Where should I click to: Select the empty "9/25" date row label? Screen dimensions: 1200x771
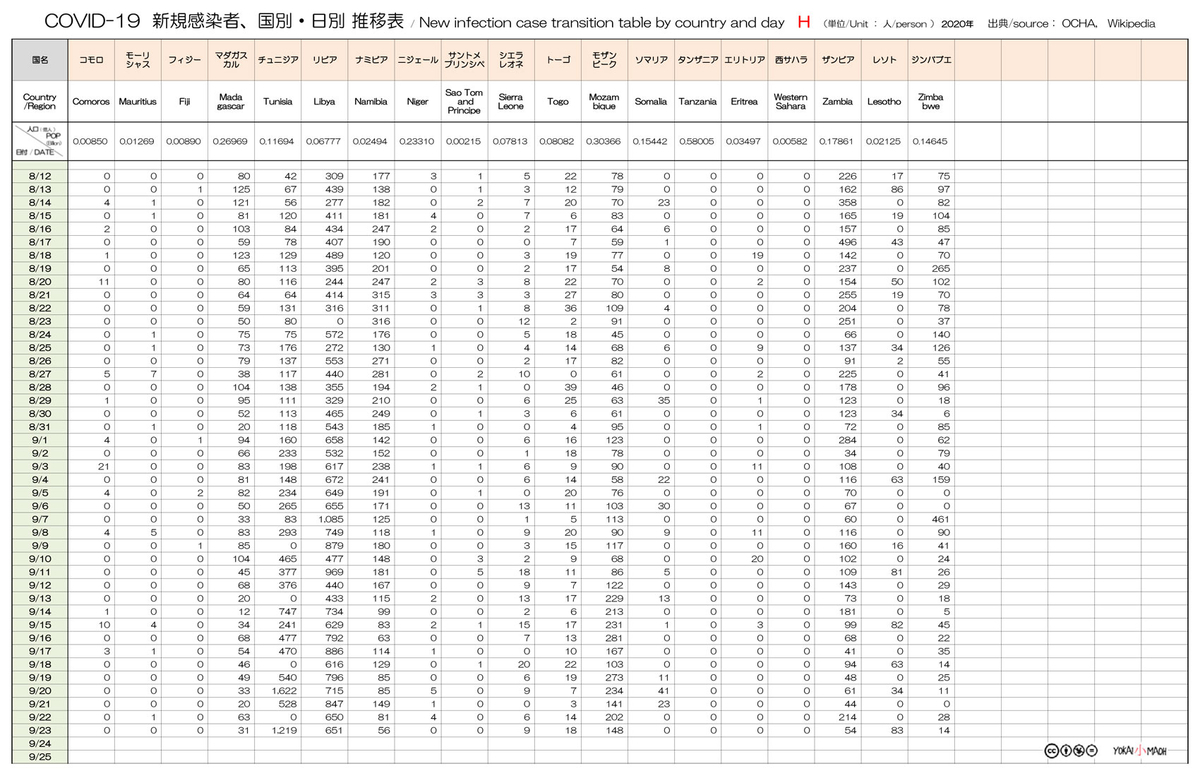pyautogui.click(x=40, y=757)
